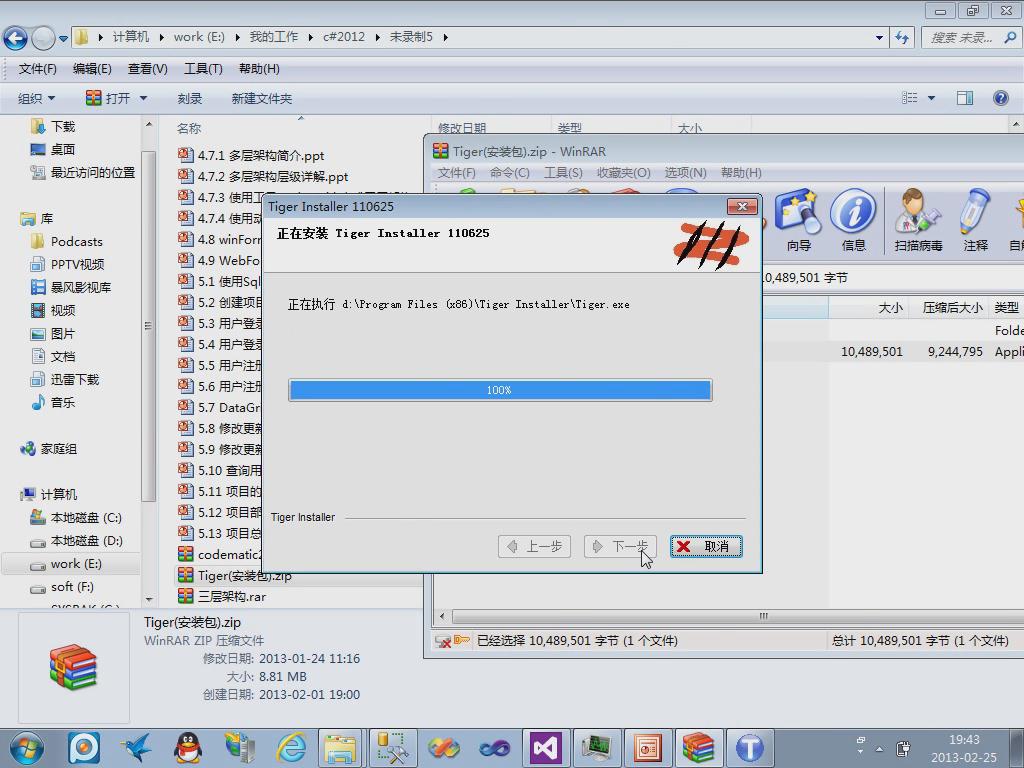Click the key icon in WinRAR status bar

click(462, 640)
